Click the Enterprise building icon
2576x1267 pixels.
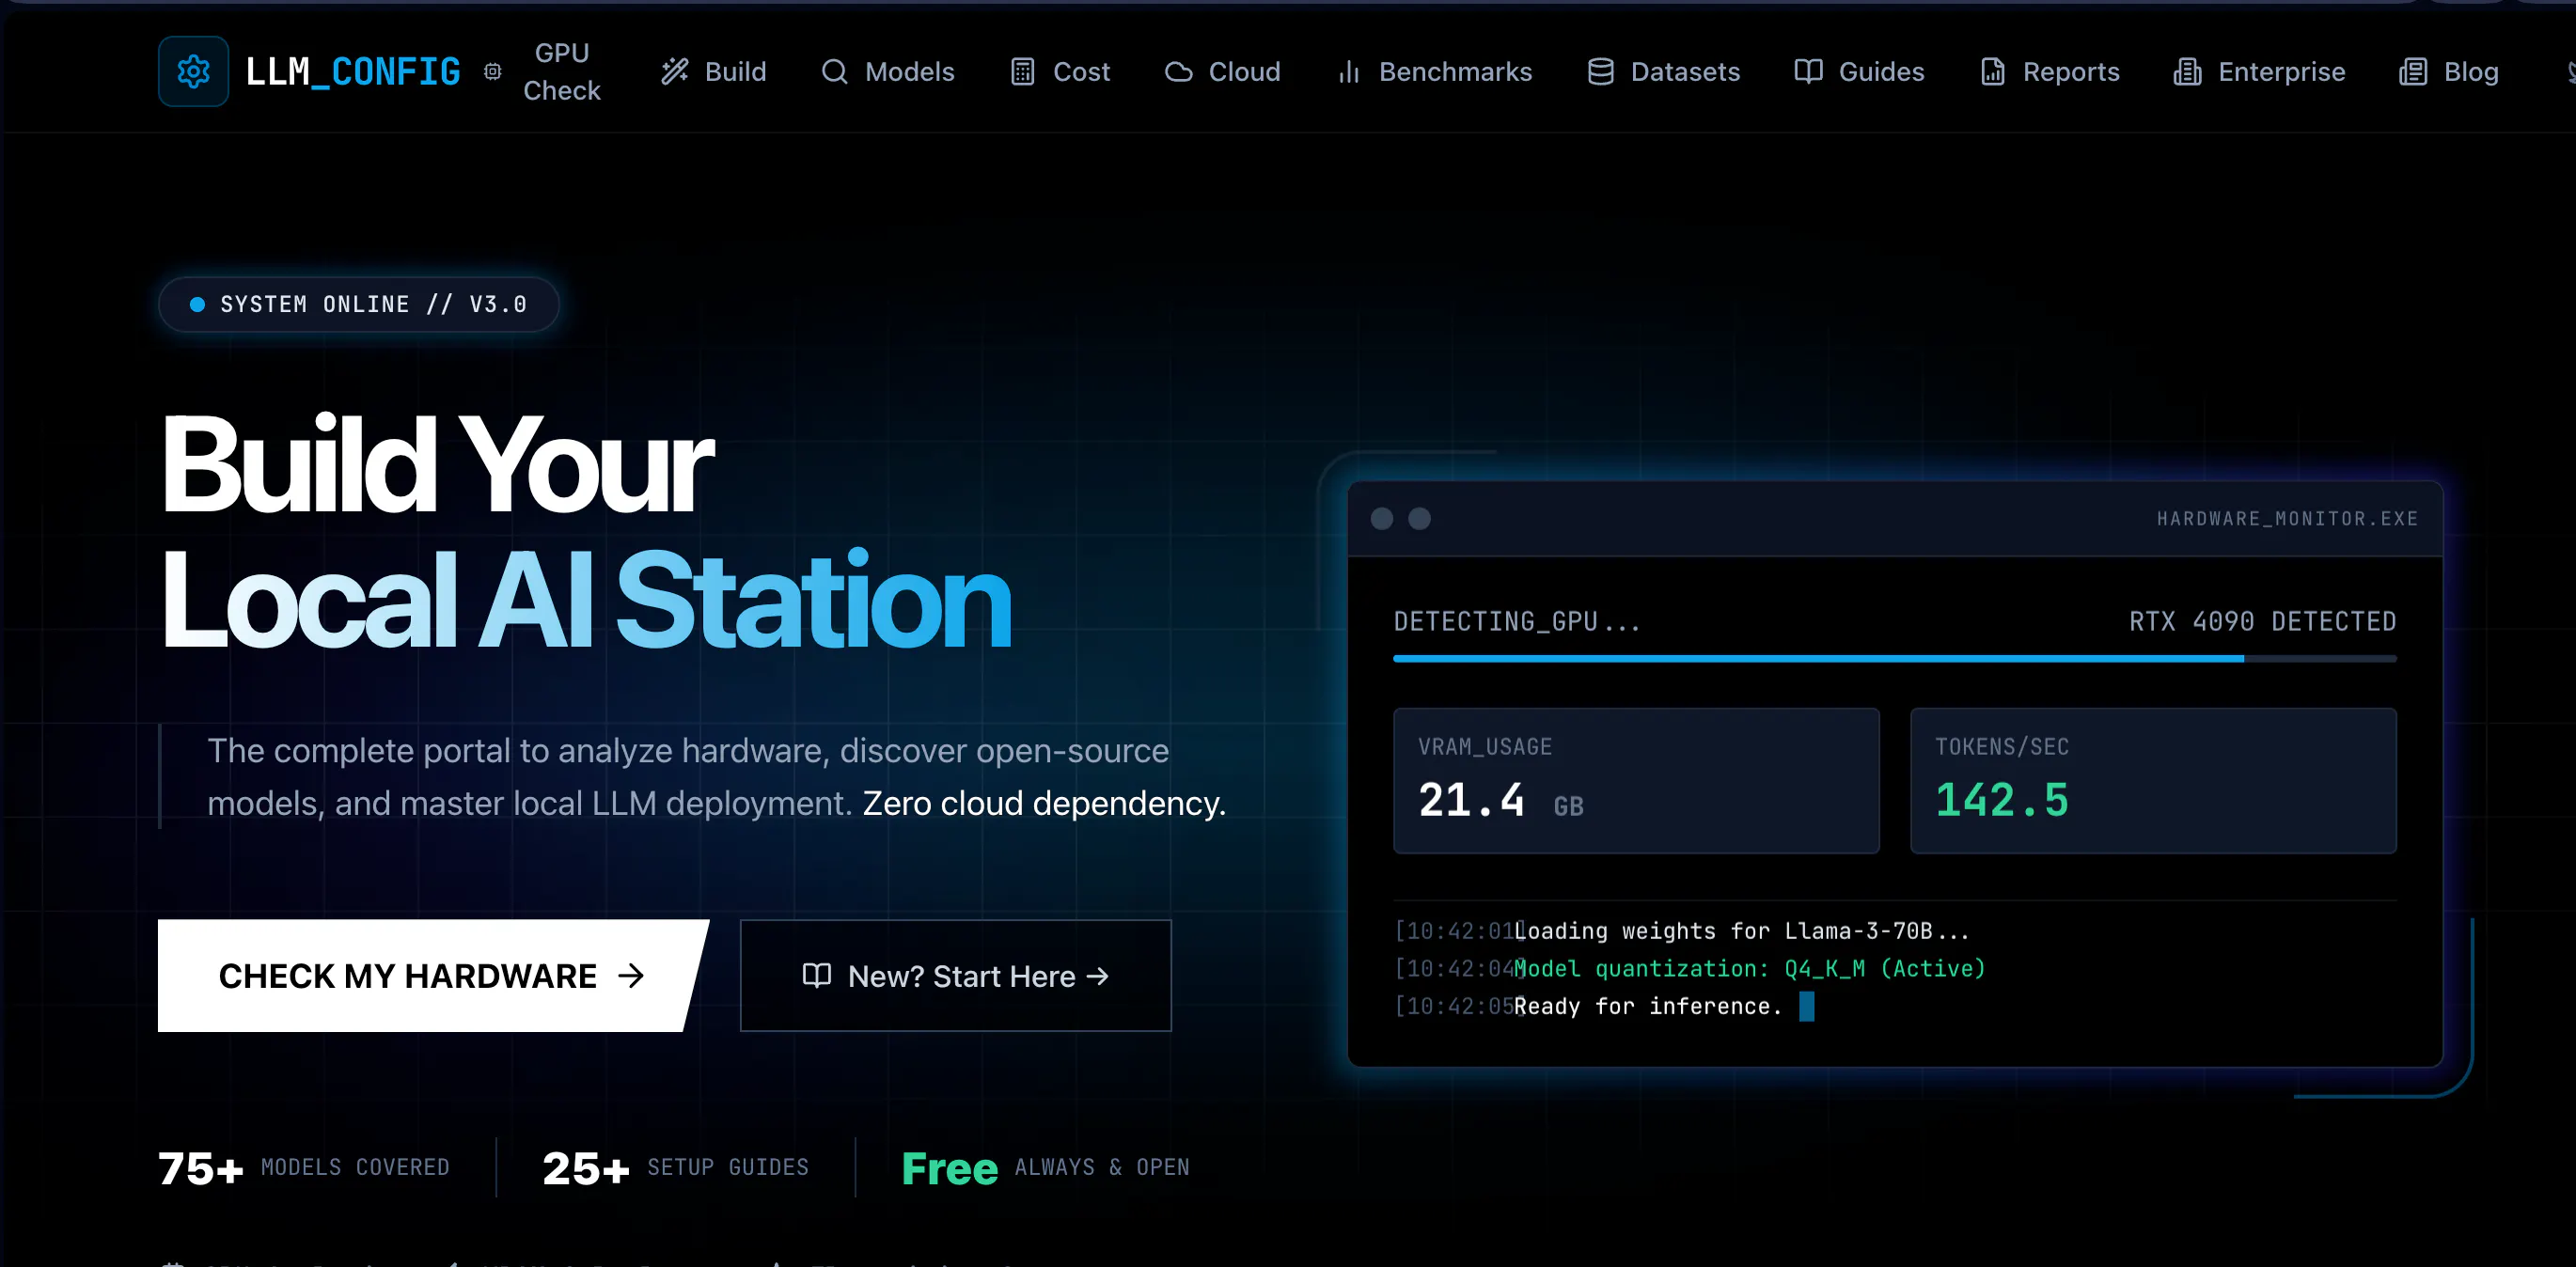[2188, 72]
